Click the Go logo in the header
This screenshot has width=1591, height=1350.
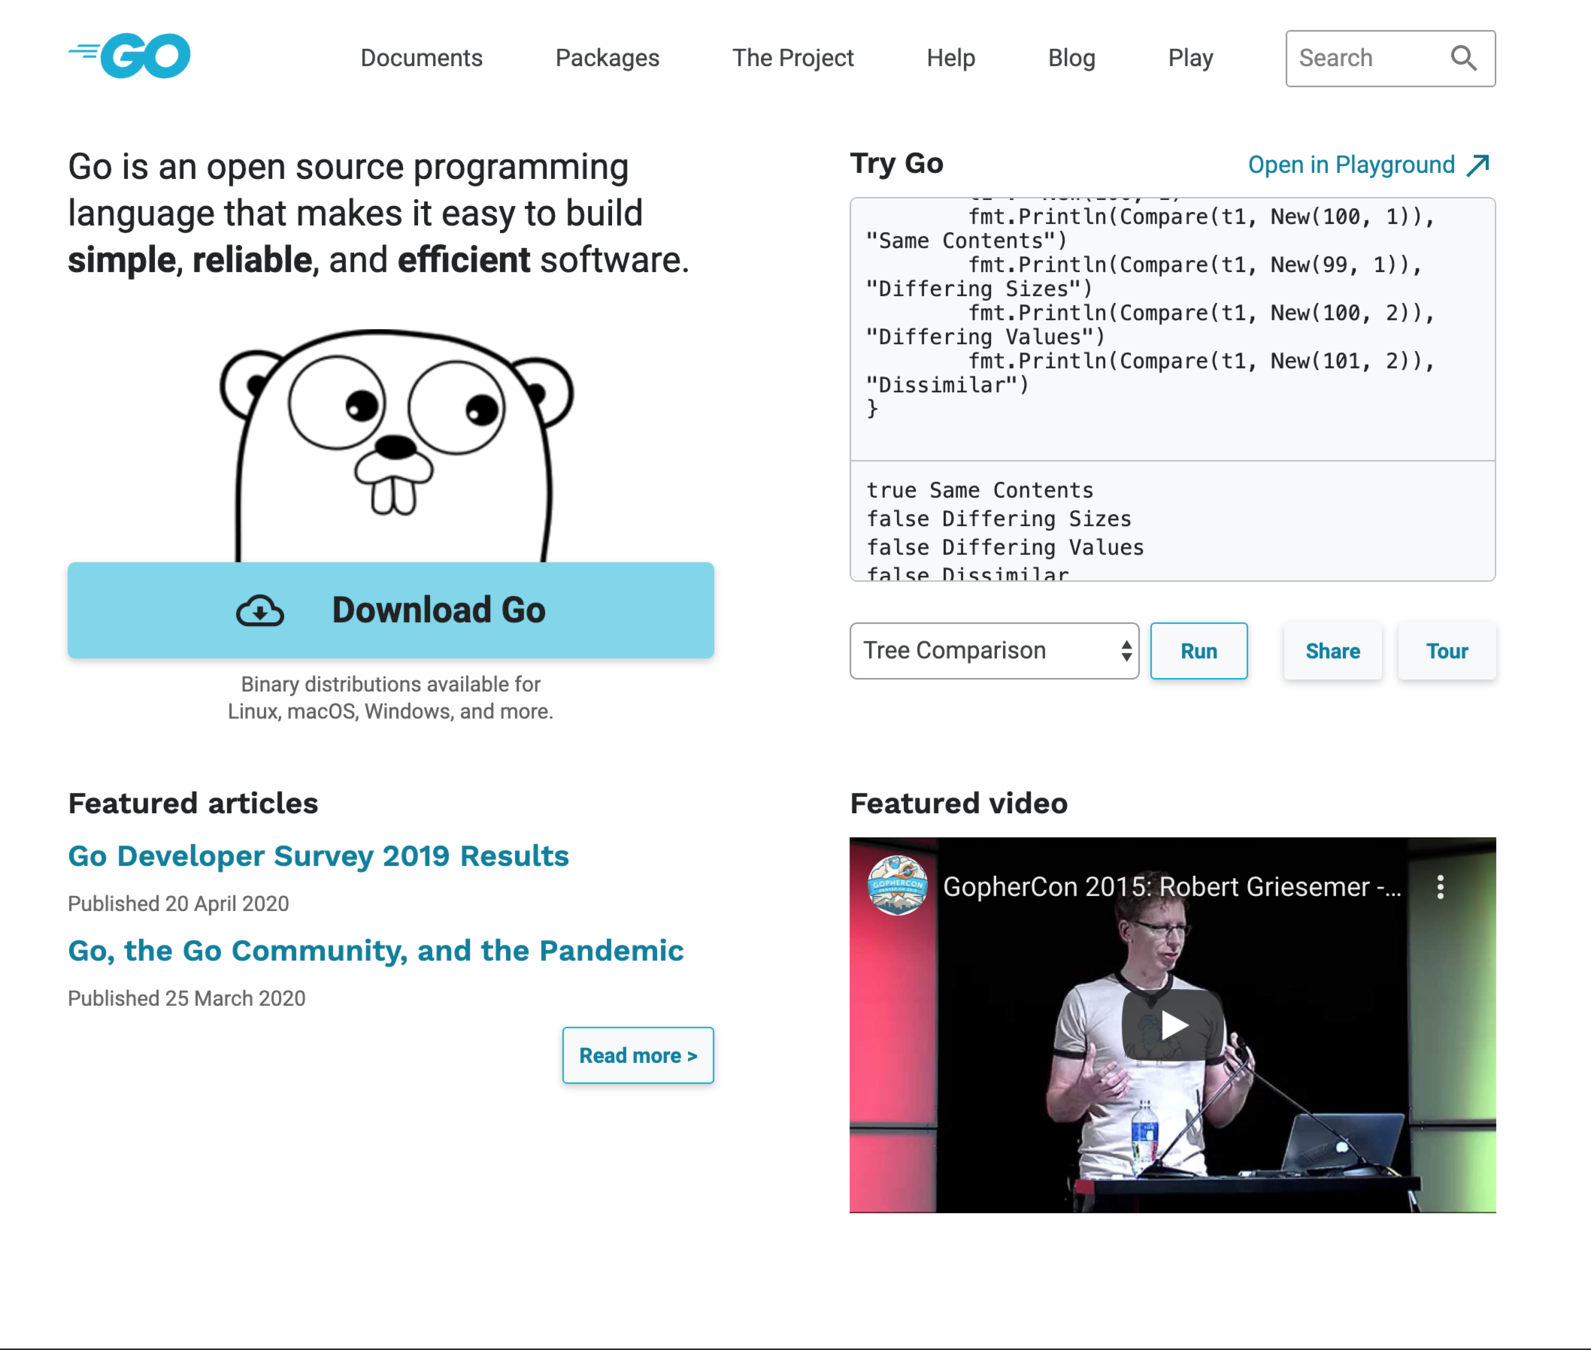pyautogui.click(x=129, y=56)
